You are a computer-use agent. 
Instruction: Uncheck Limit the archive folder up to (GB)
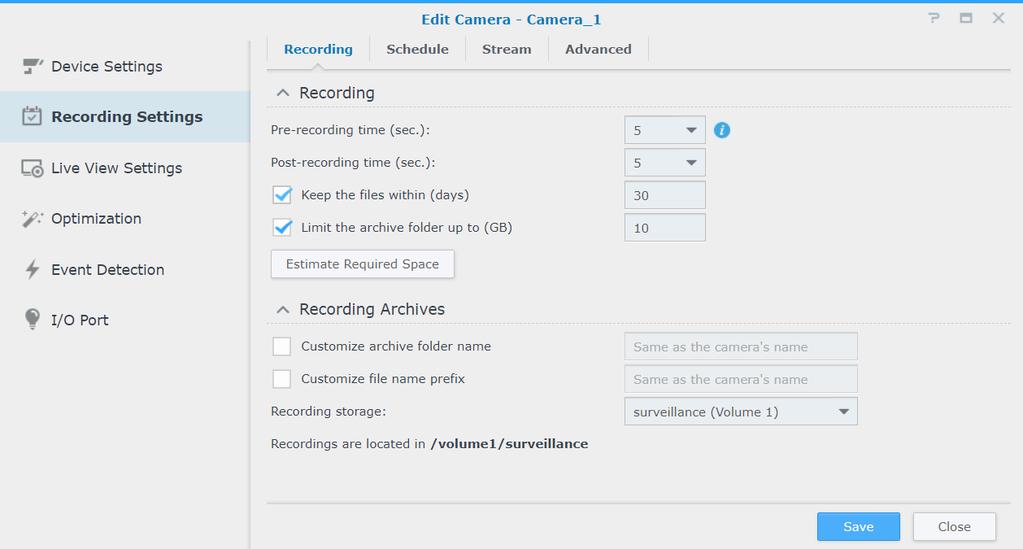tap(282, 227)
